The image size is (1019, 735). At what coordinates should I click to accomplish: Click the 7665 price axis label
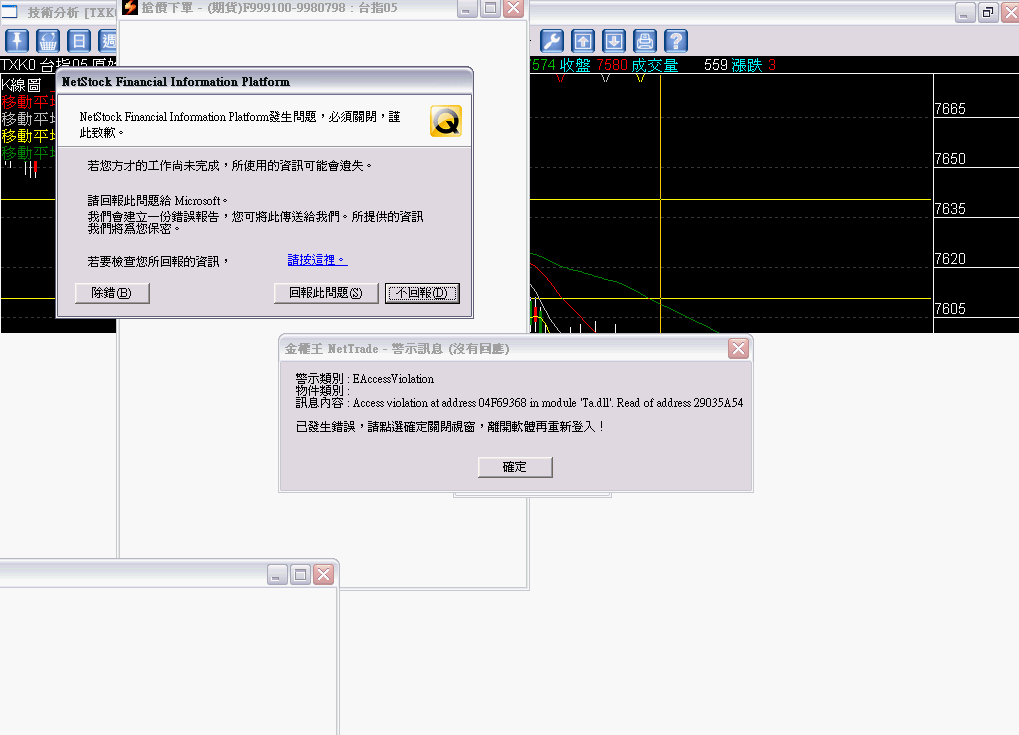[x=950, y=109]
